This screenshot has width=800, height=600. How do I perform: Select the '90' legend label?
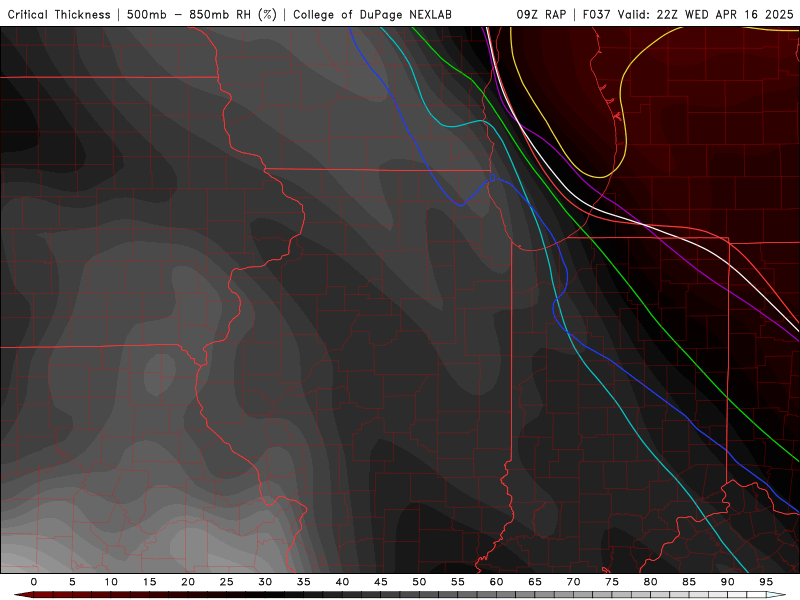pyautogui.click(x=728, y=582)
